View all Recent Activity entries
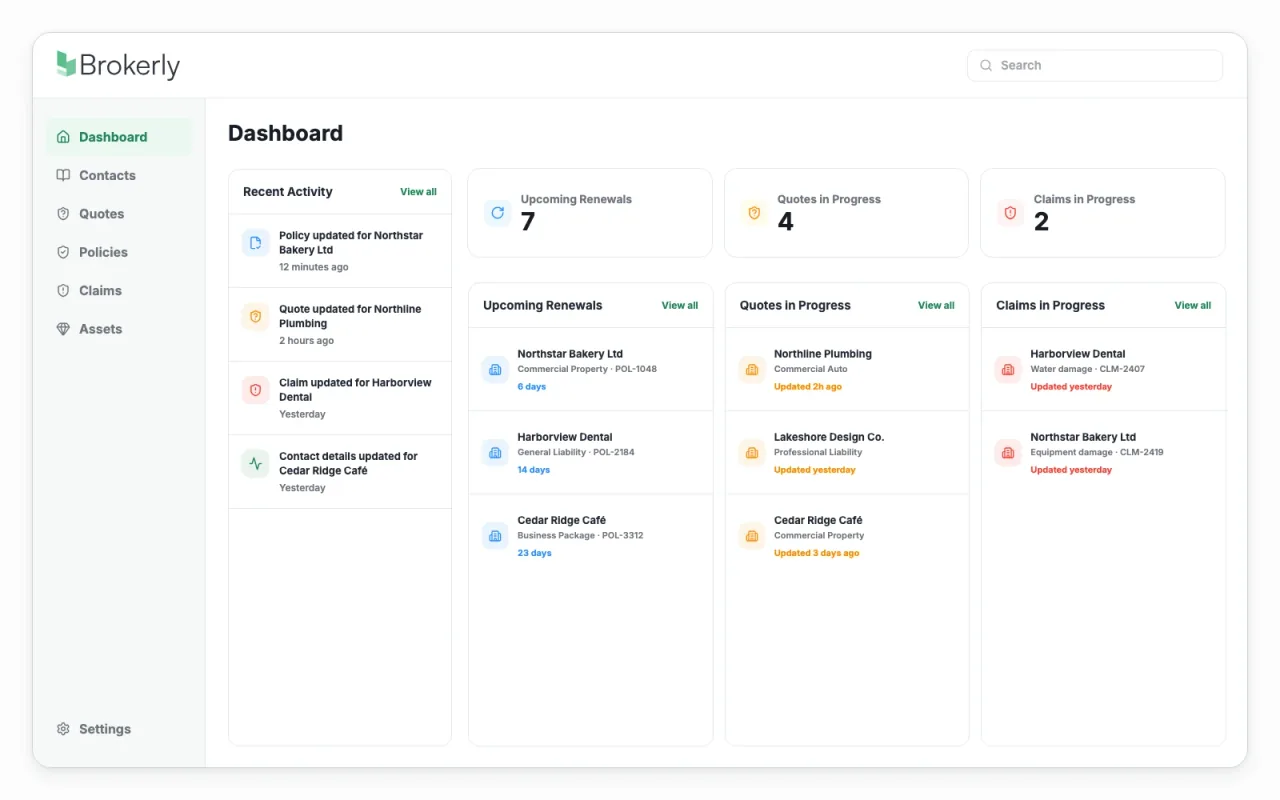This screenshot has height=800, width=1280. point(418,192)
